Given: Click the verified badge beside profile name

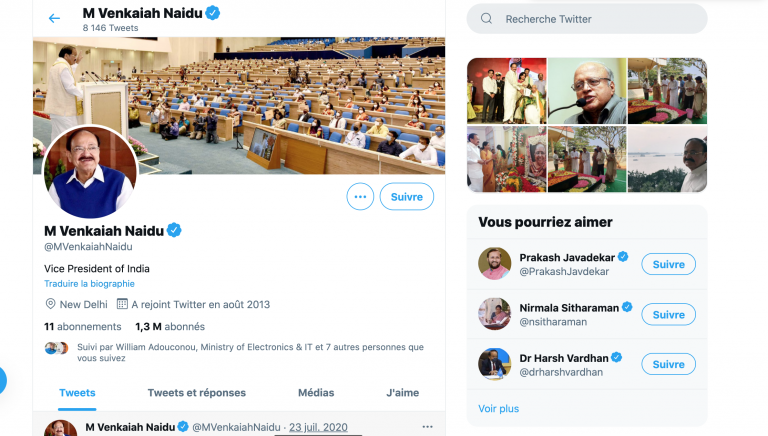Looking at the screenshot, I should [x=174, y=230].
